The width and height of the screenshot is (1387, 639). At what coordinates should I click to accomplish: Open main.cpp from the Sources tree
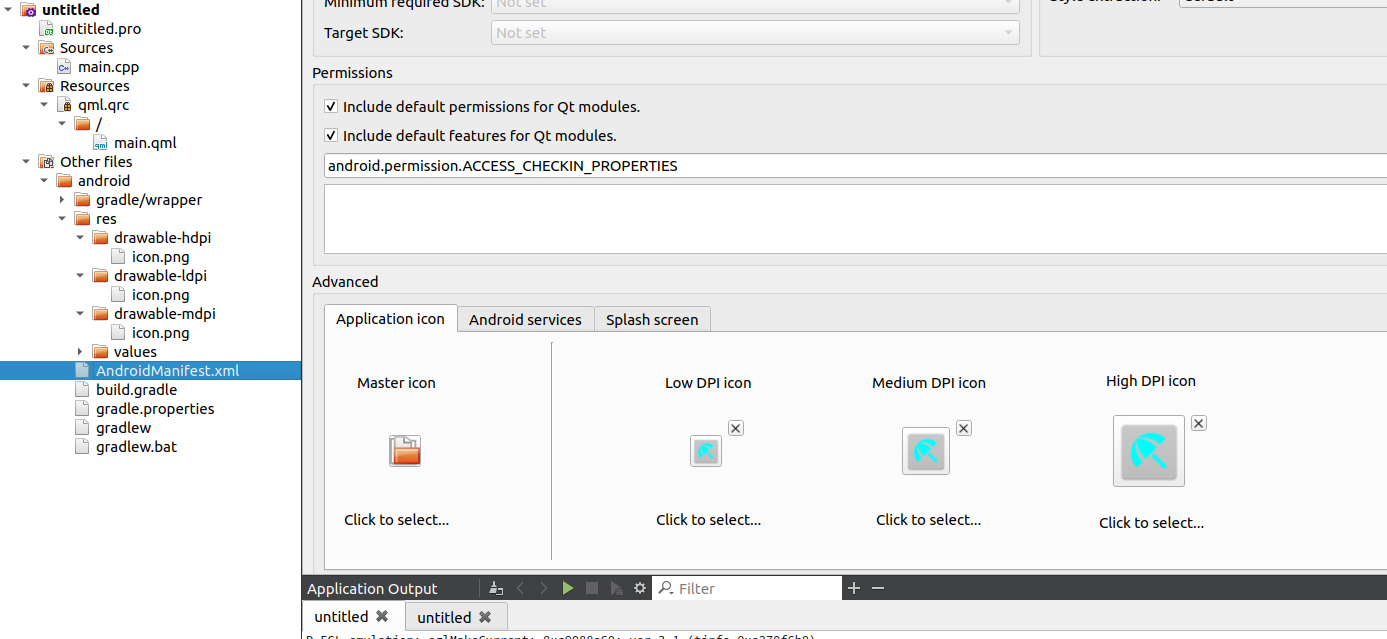point(108,67)
